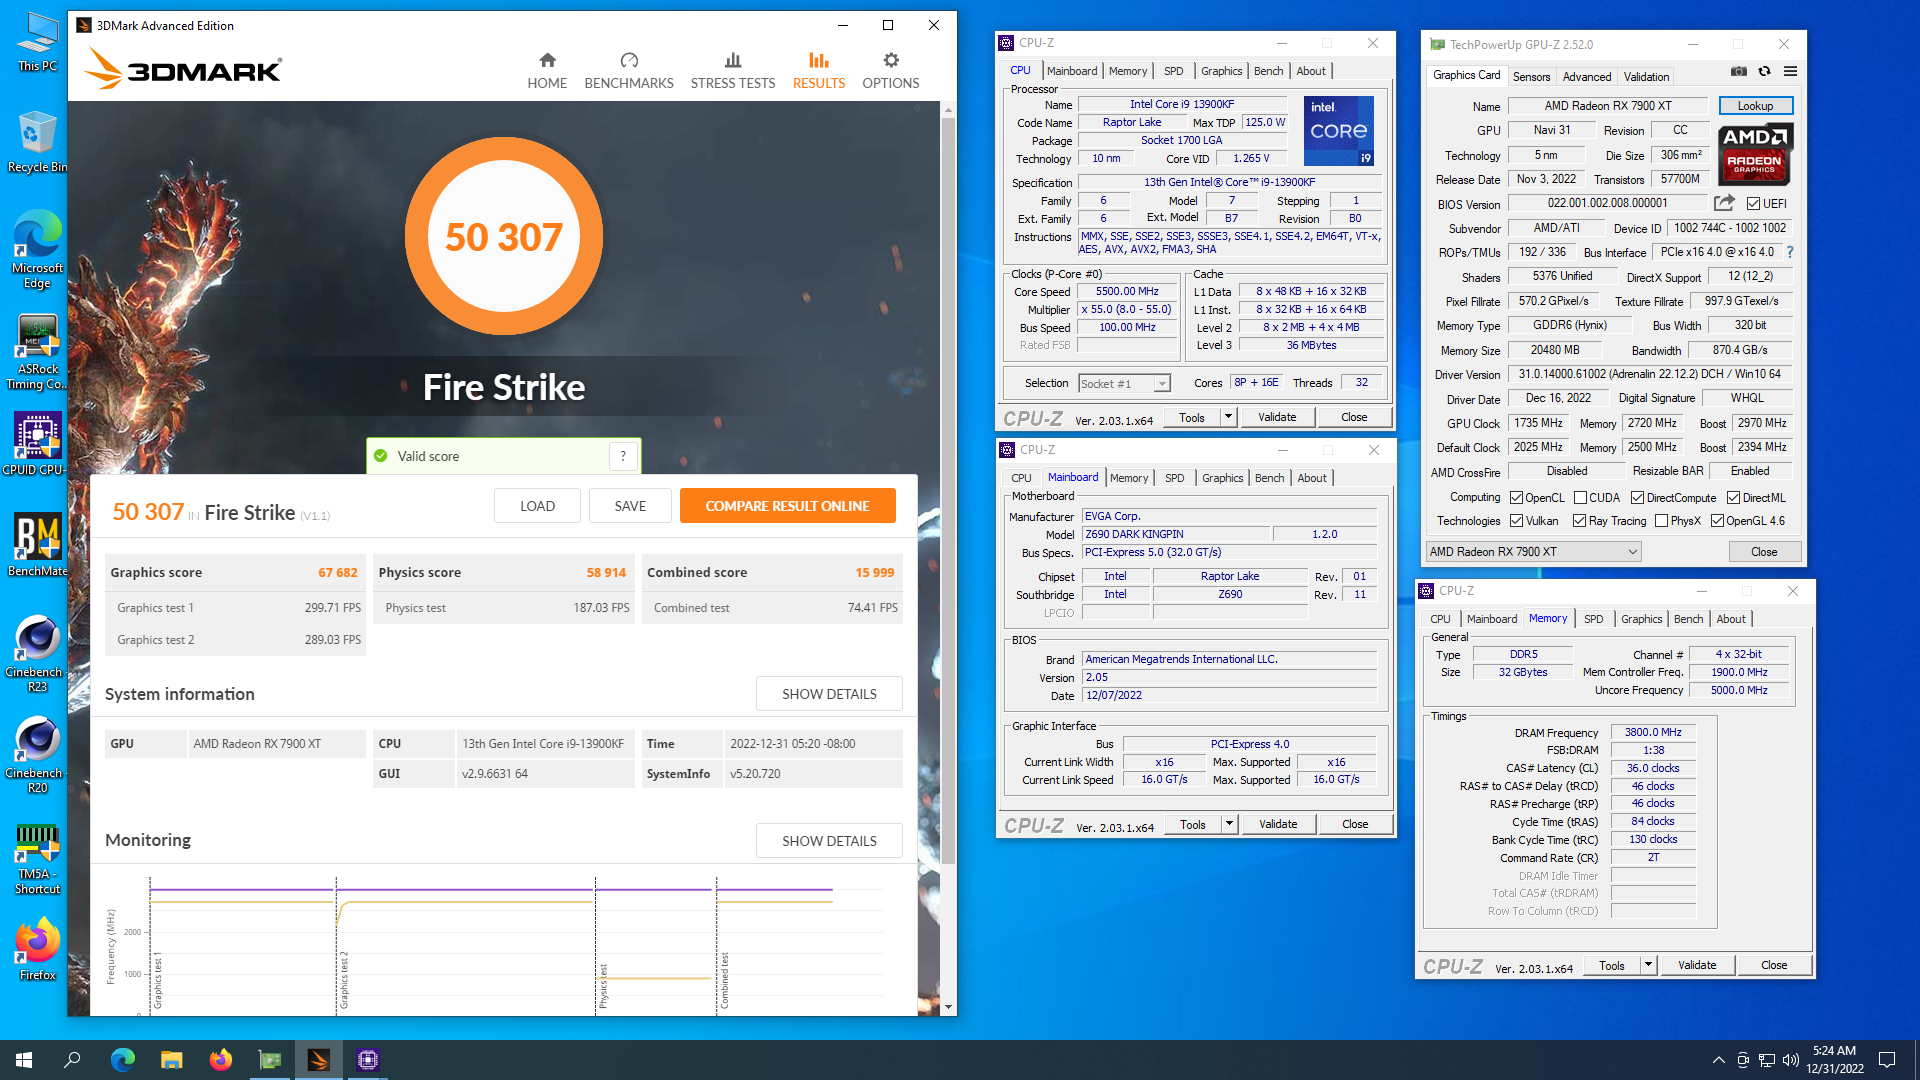Open Cinebench R20 desktop icon

point(38,755)
